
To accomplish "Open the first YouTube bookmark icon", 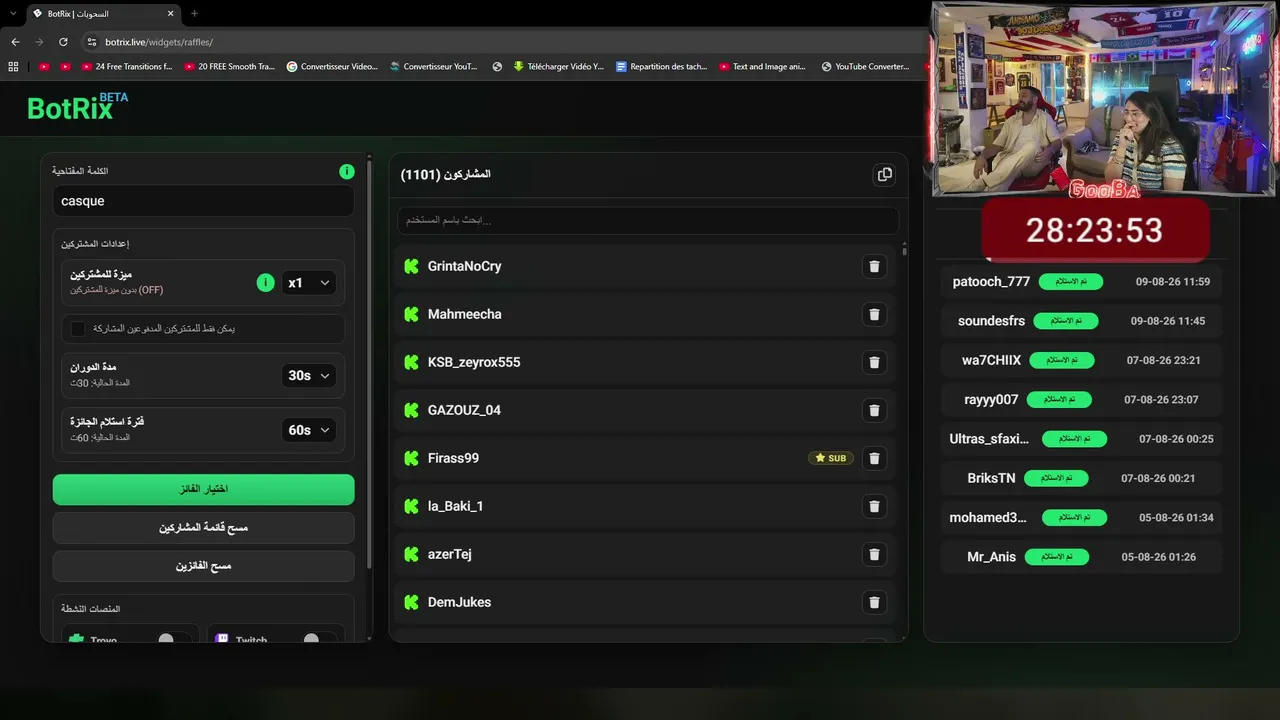I will pos(43,67).
